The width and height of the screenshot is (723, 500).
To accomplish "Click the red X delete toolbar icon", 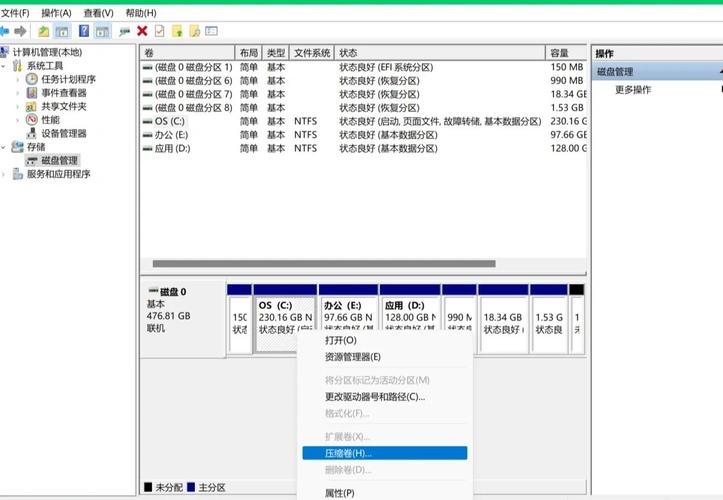I will (x=142, y=31).
